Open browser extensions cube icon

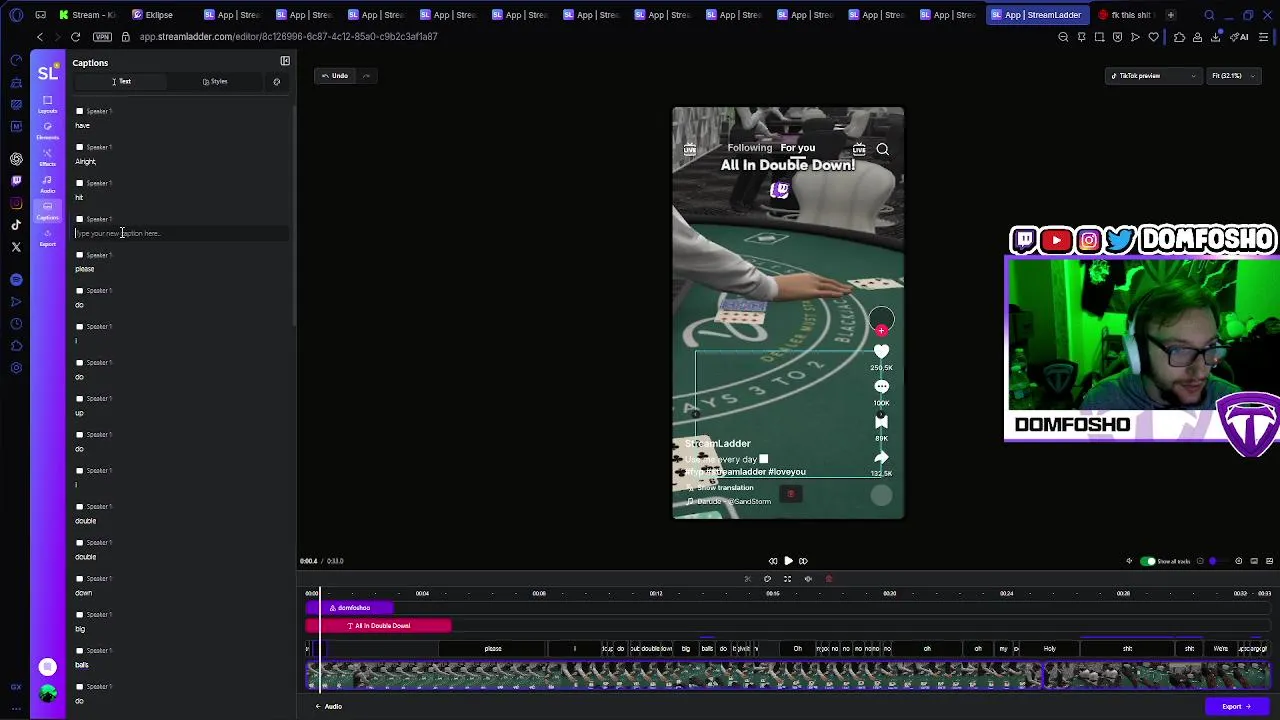pyautogui.click(x=1179, y=37)
